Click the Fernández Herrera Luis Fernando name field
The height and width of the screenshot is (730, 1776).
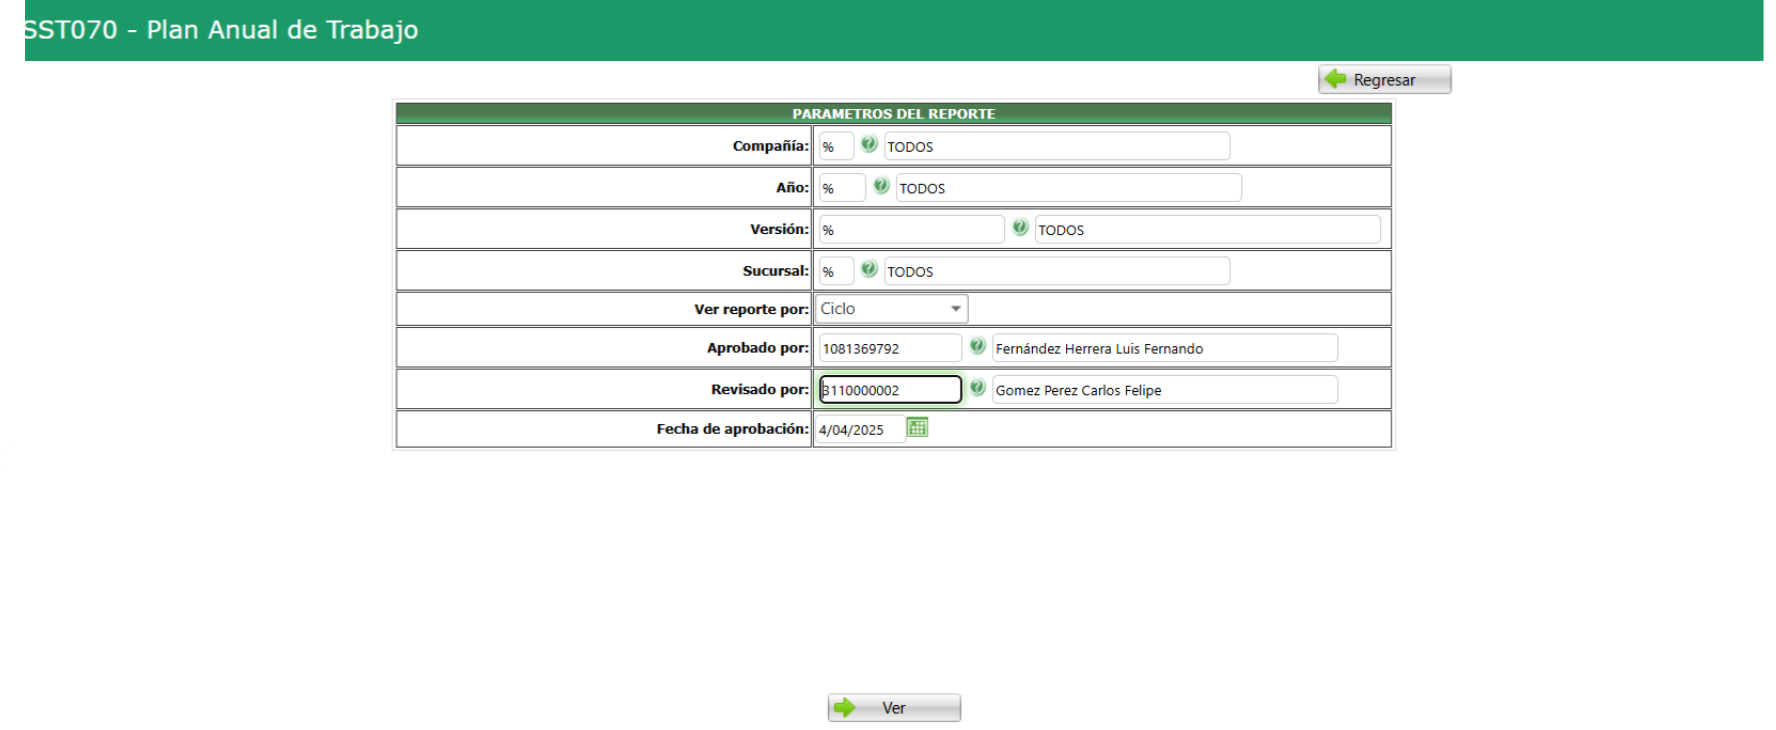pyautogui.click(x=1165, y=348)
